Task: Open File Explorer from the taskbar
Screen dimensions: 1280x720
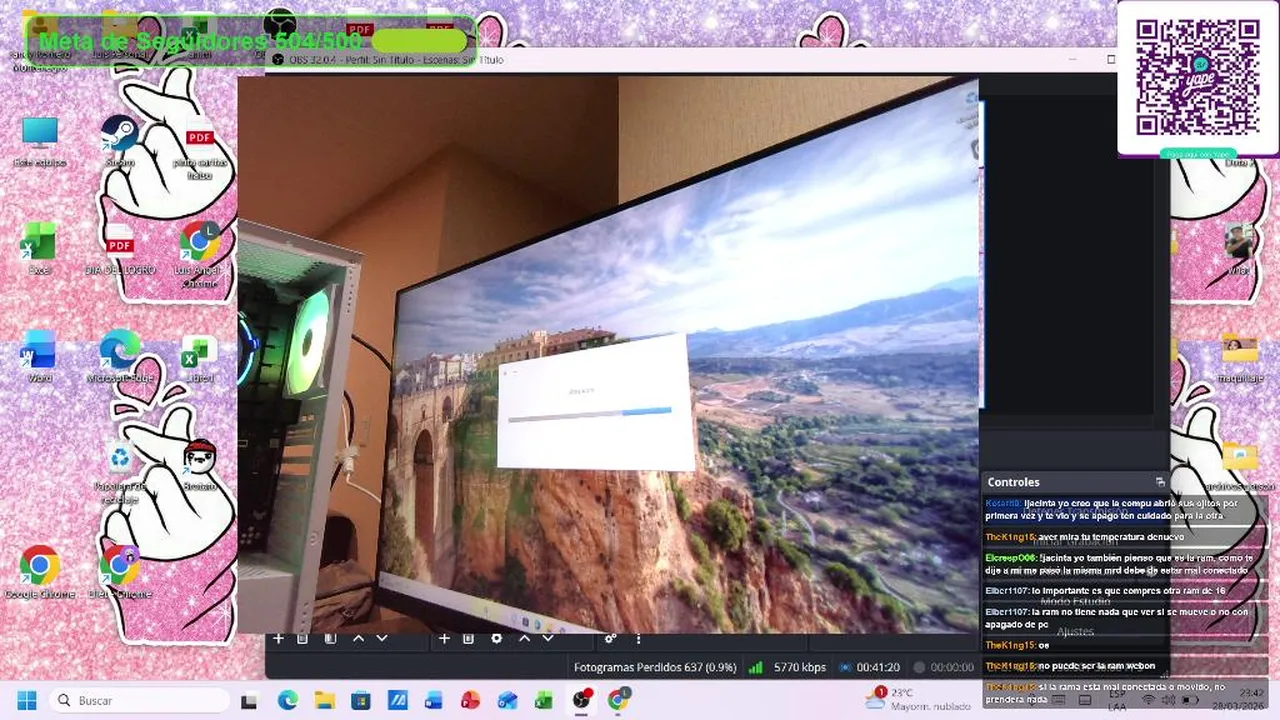Action: pyautogui.click(x=324, y=700)
